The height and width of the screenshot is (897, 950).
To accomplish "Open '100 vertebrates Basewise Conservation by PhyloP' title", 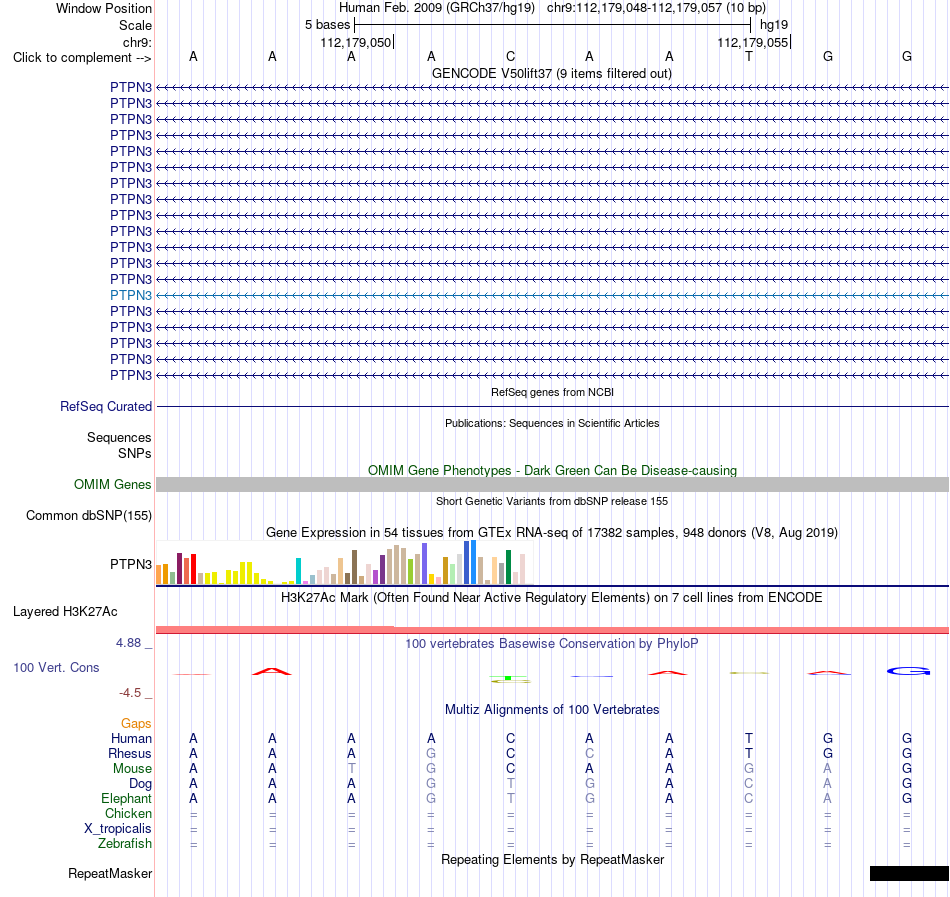I will pos(551,643).
